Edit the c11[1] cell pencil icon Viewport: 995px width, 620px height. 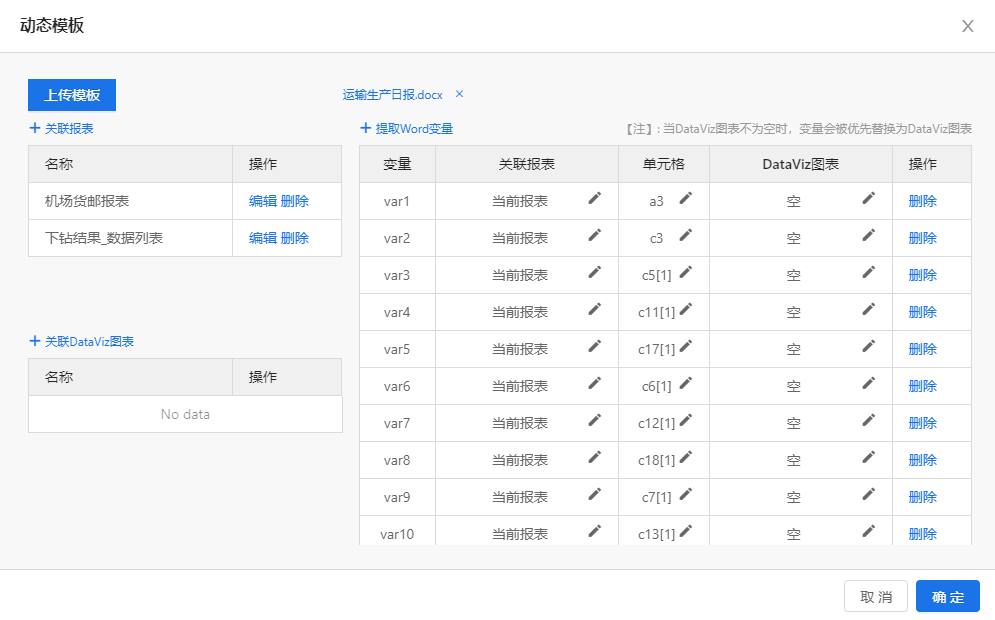click(x=686, y=309)
